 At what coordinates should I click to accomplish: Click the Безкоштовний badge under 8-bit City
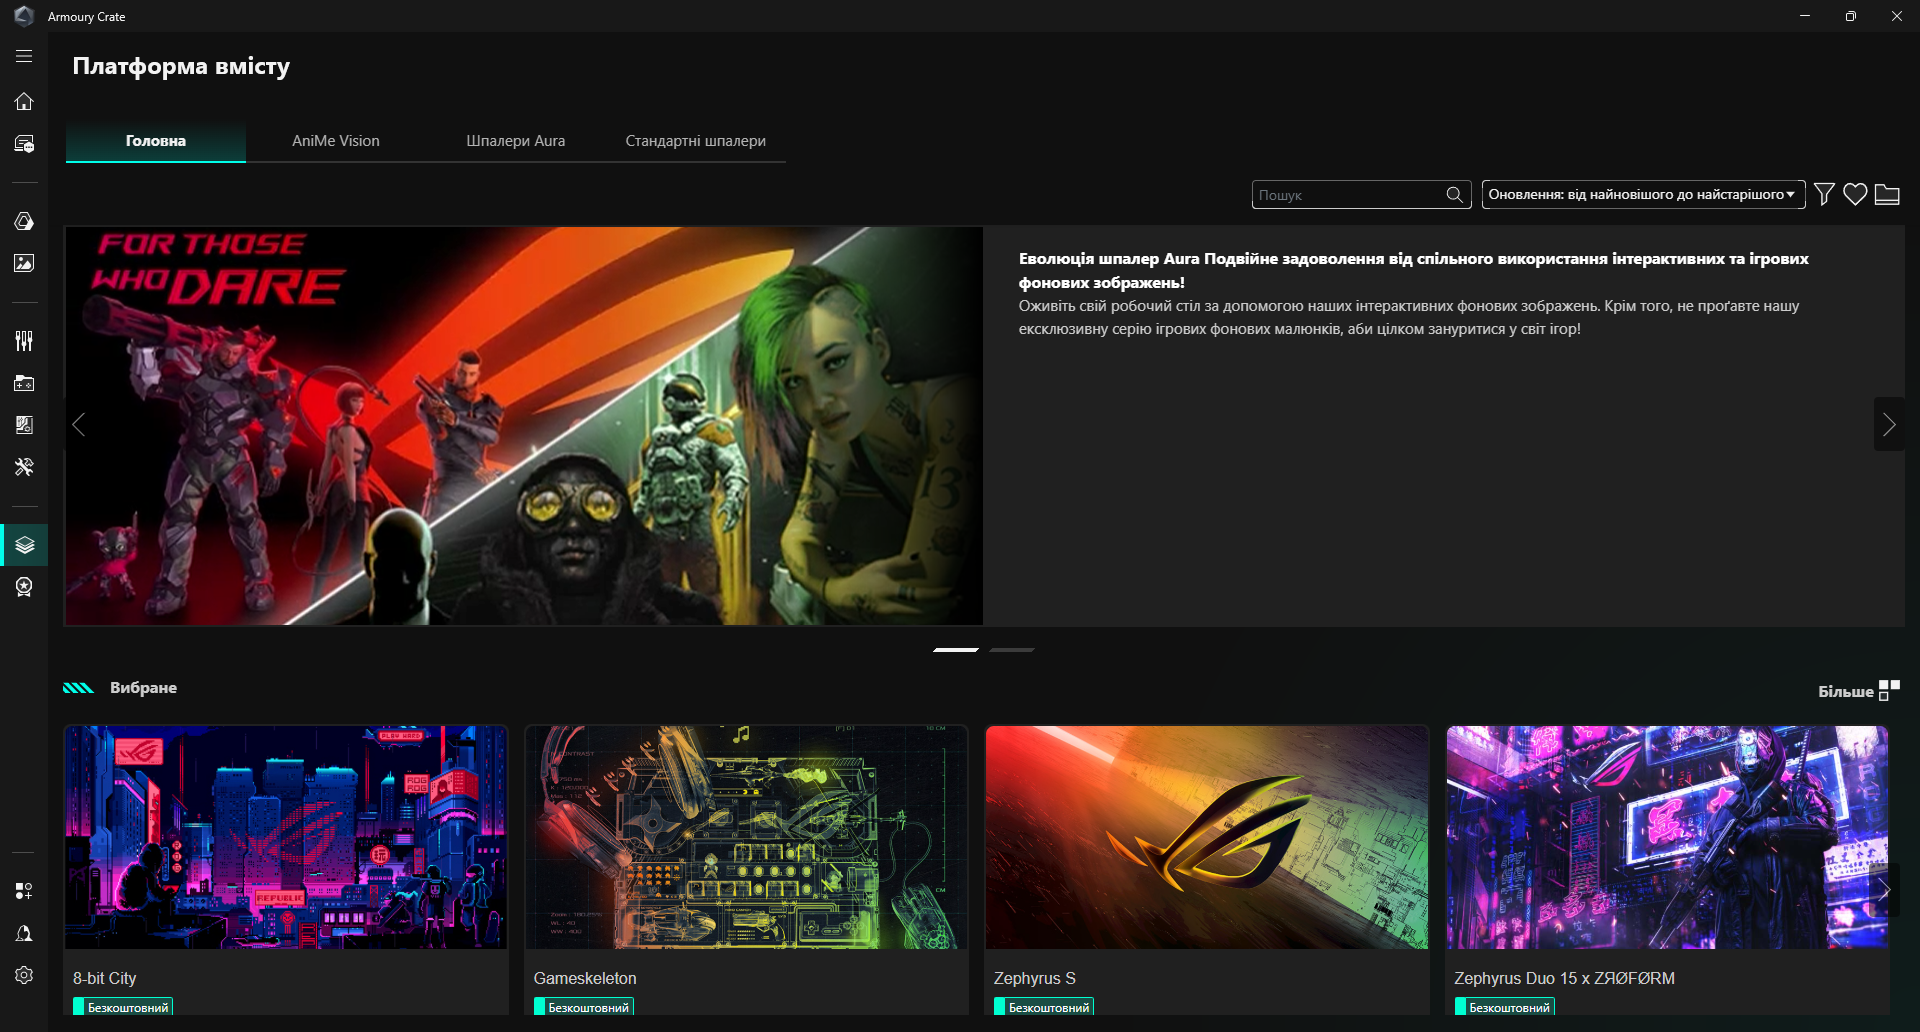123,1007
